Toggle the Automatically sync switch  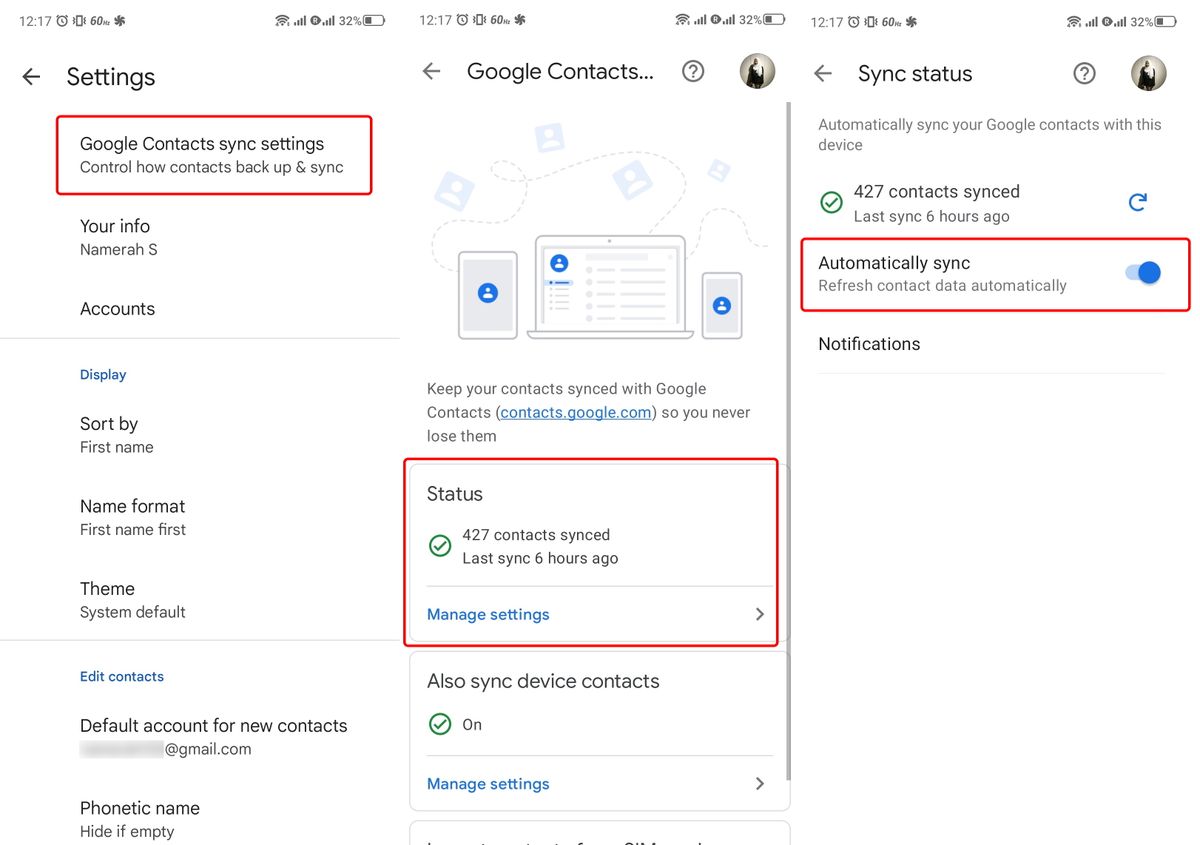pyautogui.click(x=1143, y=272)
